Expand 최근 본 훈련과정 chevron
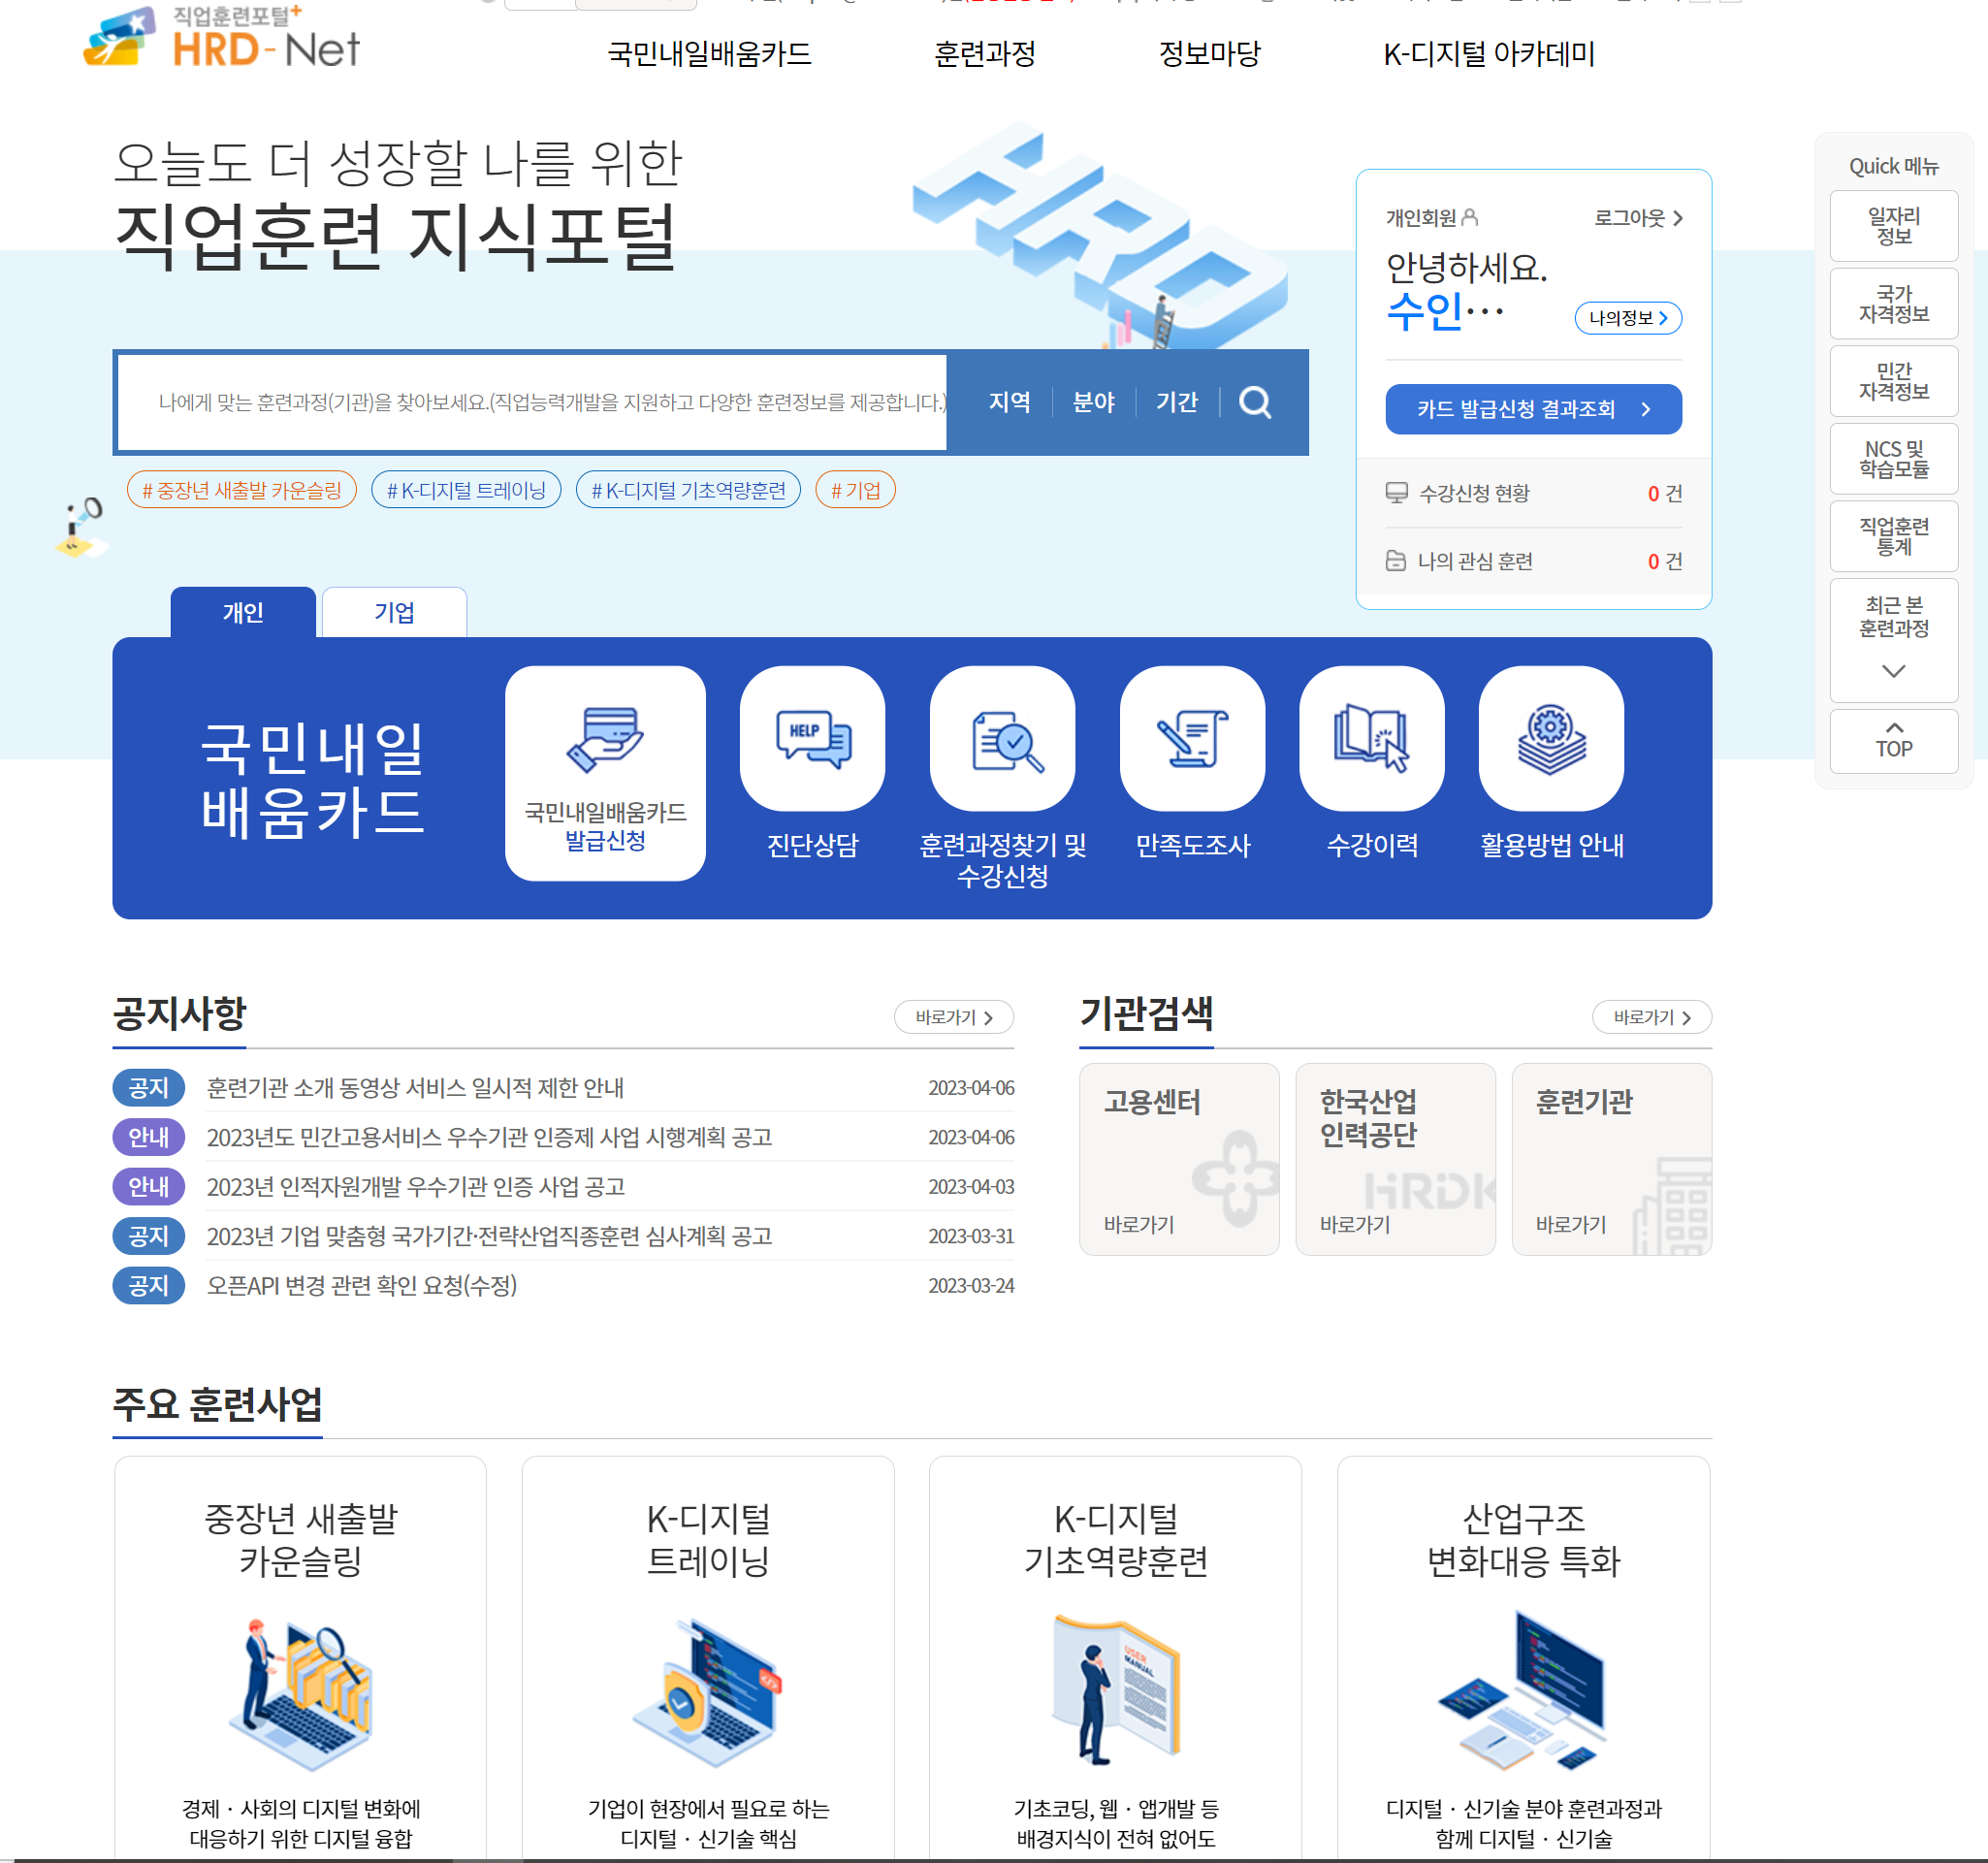 click(x=1893, y=671)
